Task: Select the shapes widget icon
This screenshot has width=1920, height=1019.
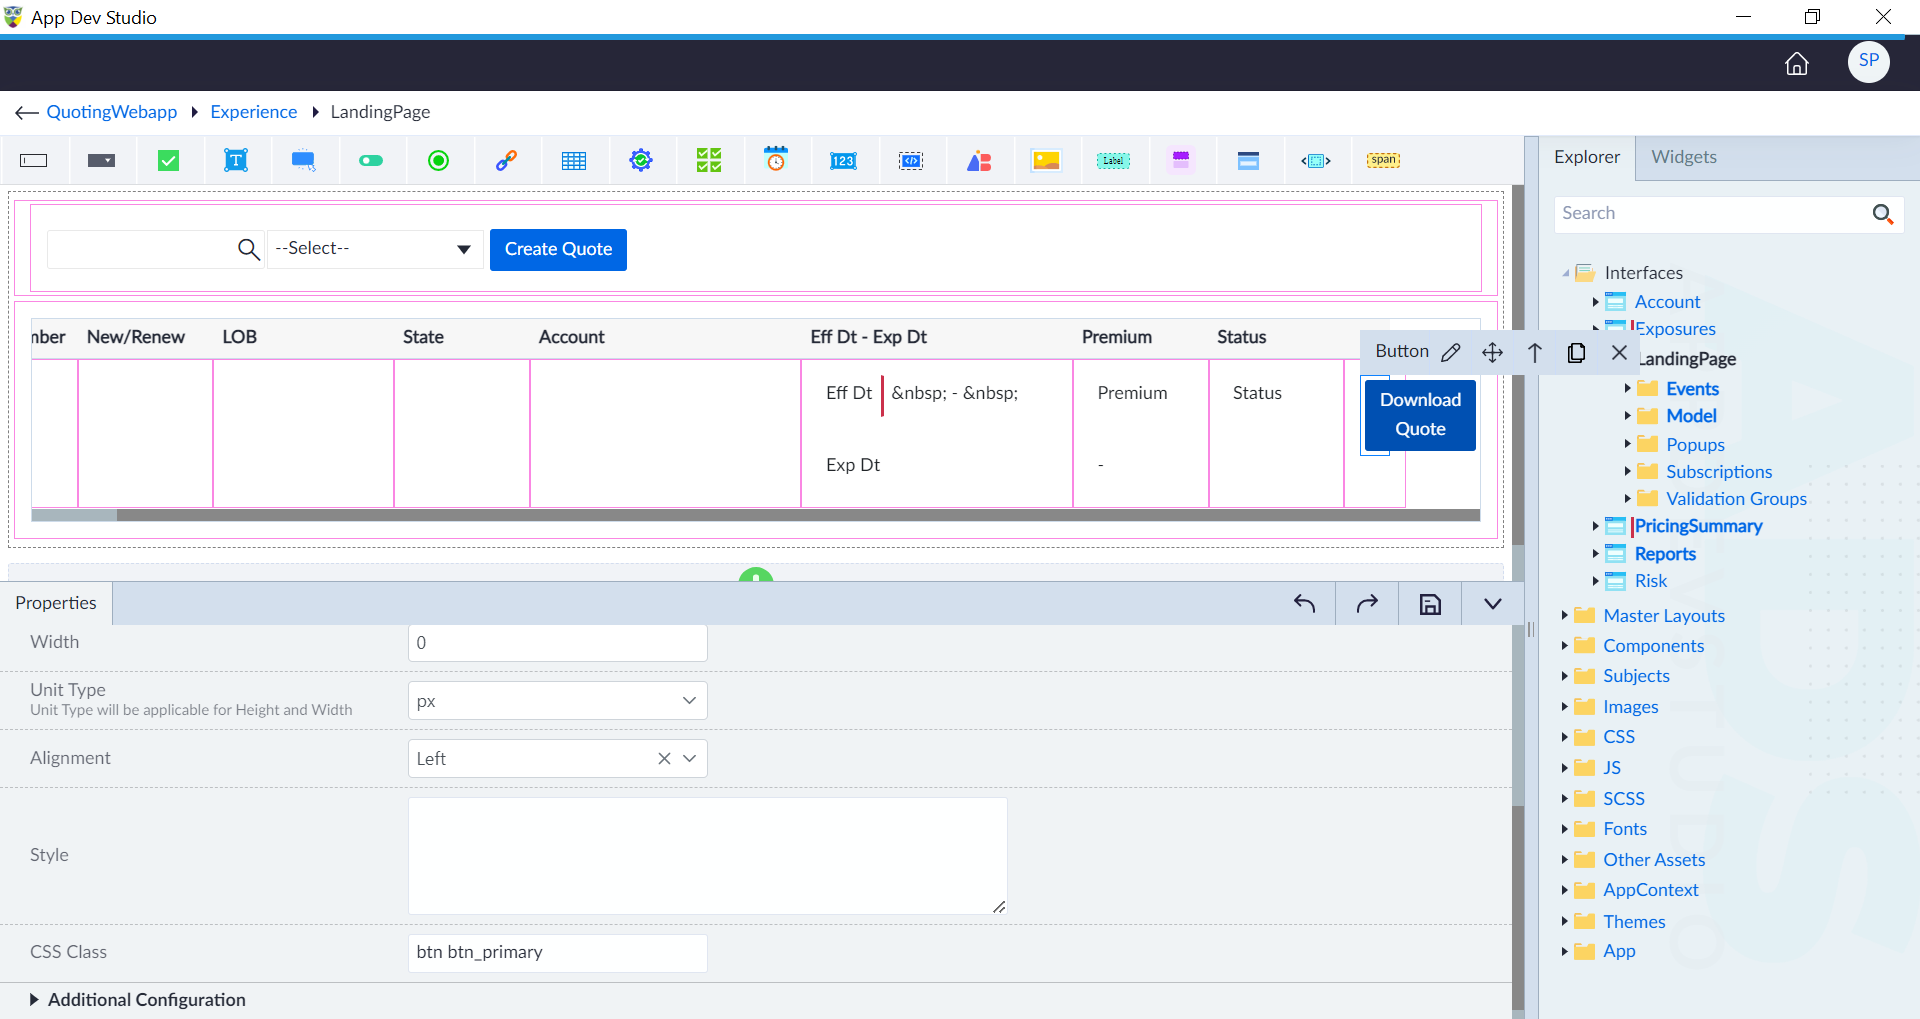Action: point(979,161)
